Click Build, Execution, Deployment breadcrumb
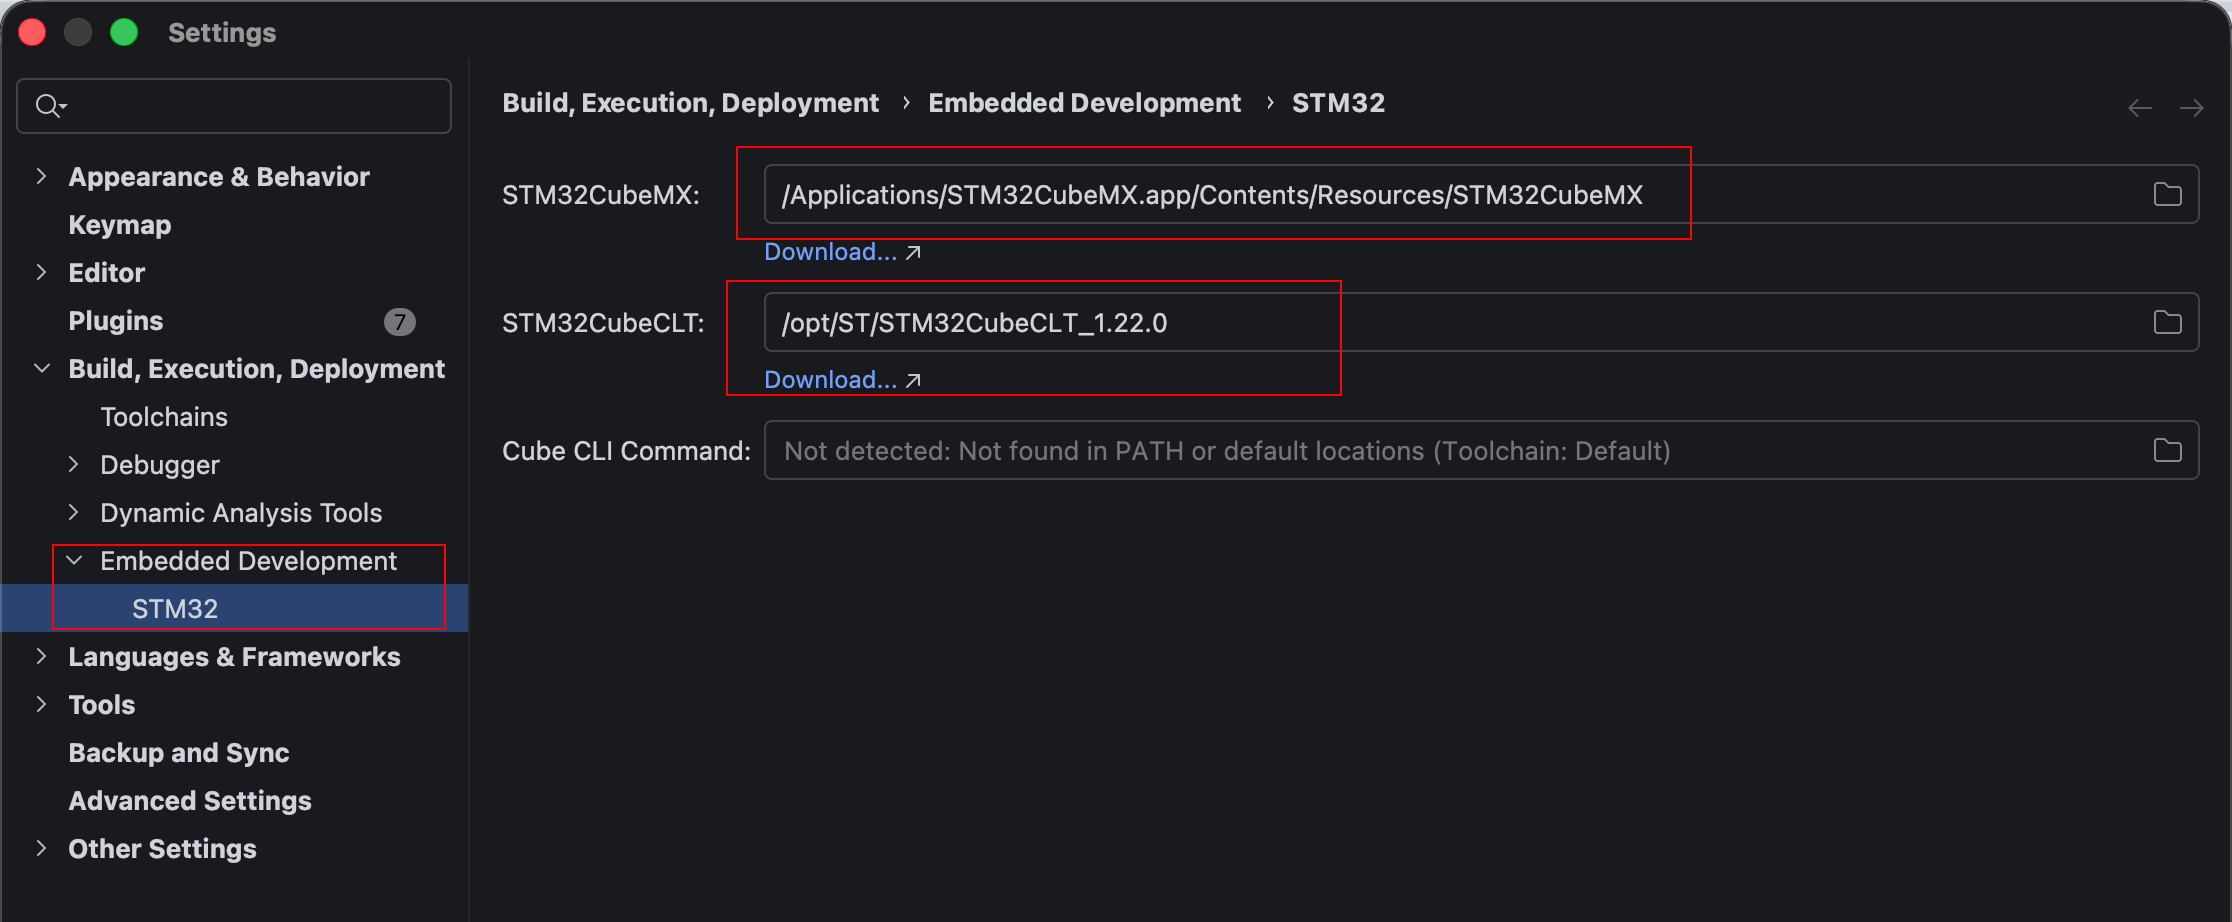This screenshot has width=2232, height=922. (x=690, y=103)
